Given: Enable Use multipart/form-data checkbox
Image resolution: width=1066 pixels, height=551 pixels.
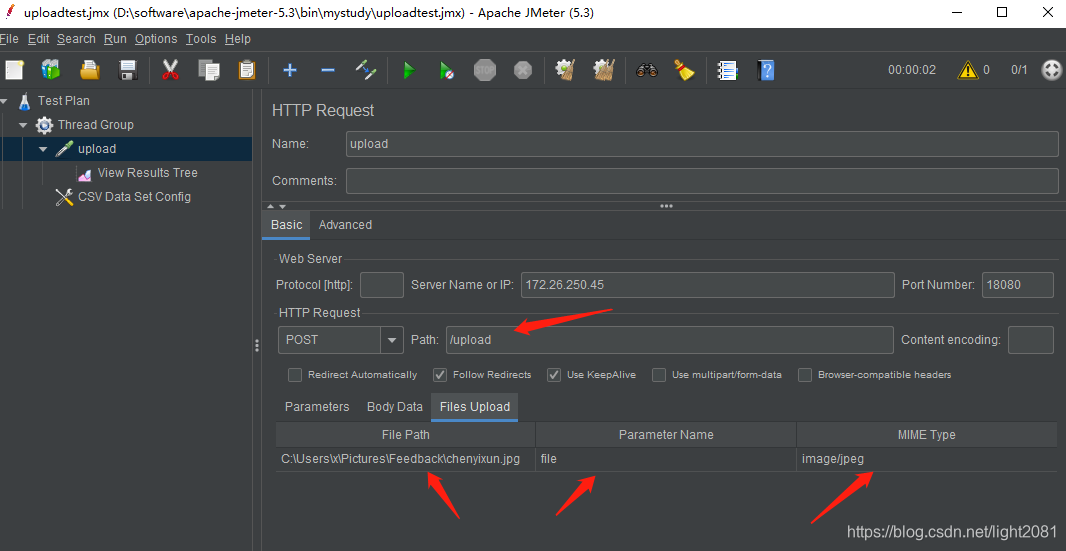Looking at the screenshot, I should coord(659,375).
